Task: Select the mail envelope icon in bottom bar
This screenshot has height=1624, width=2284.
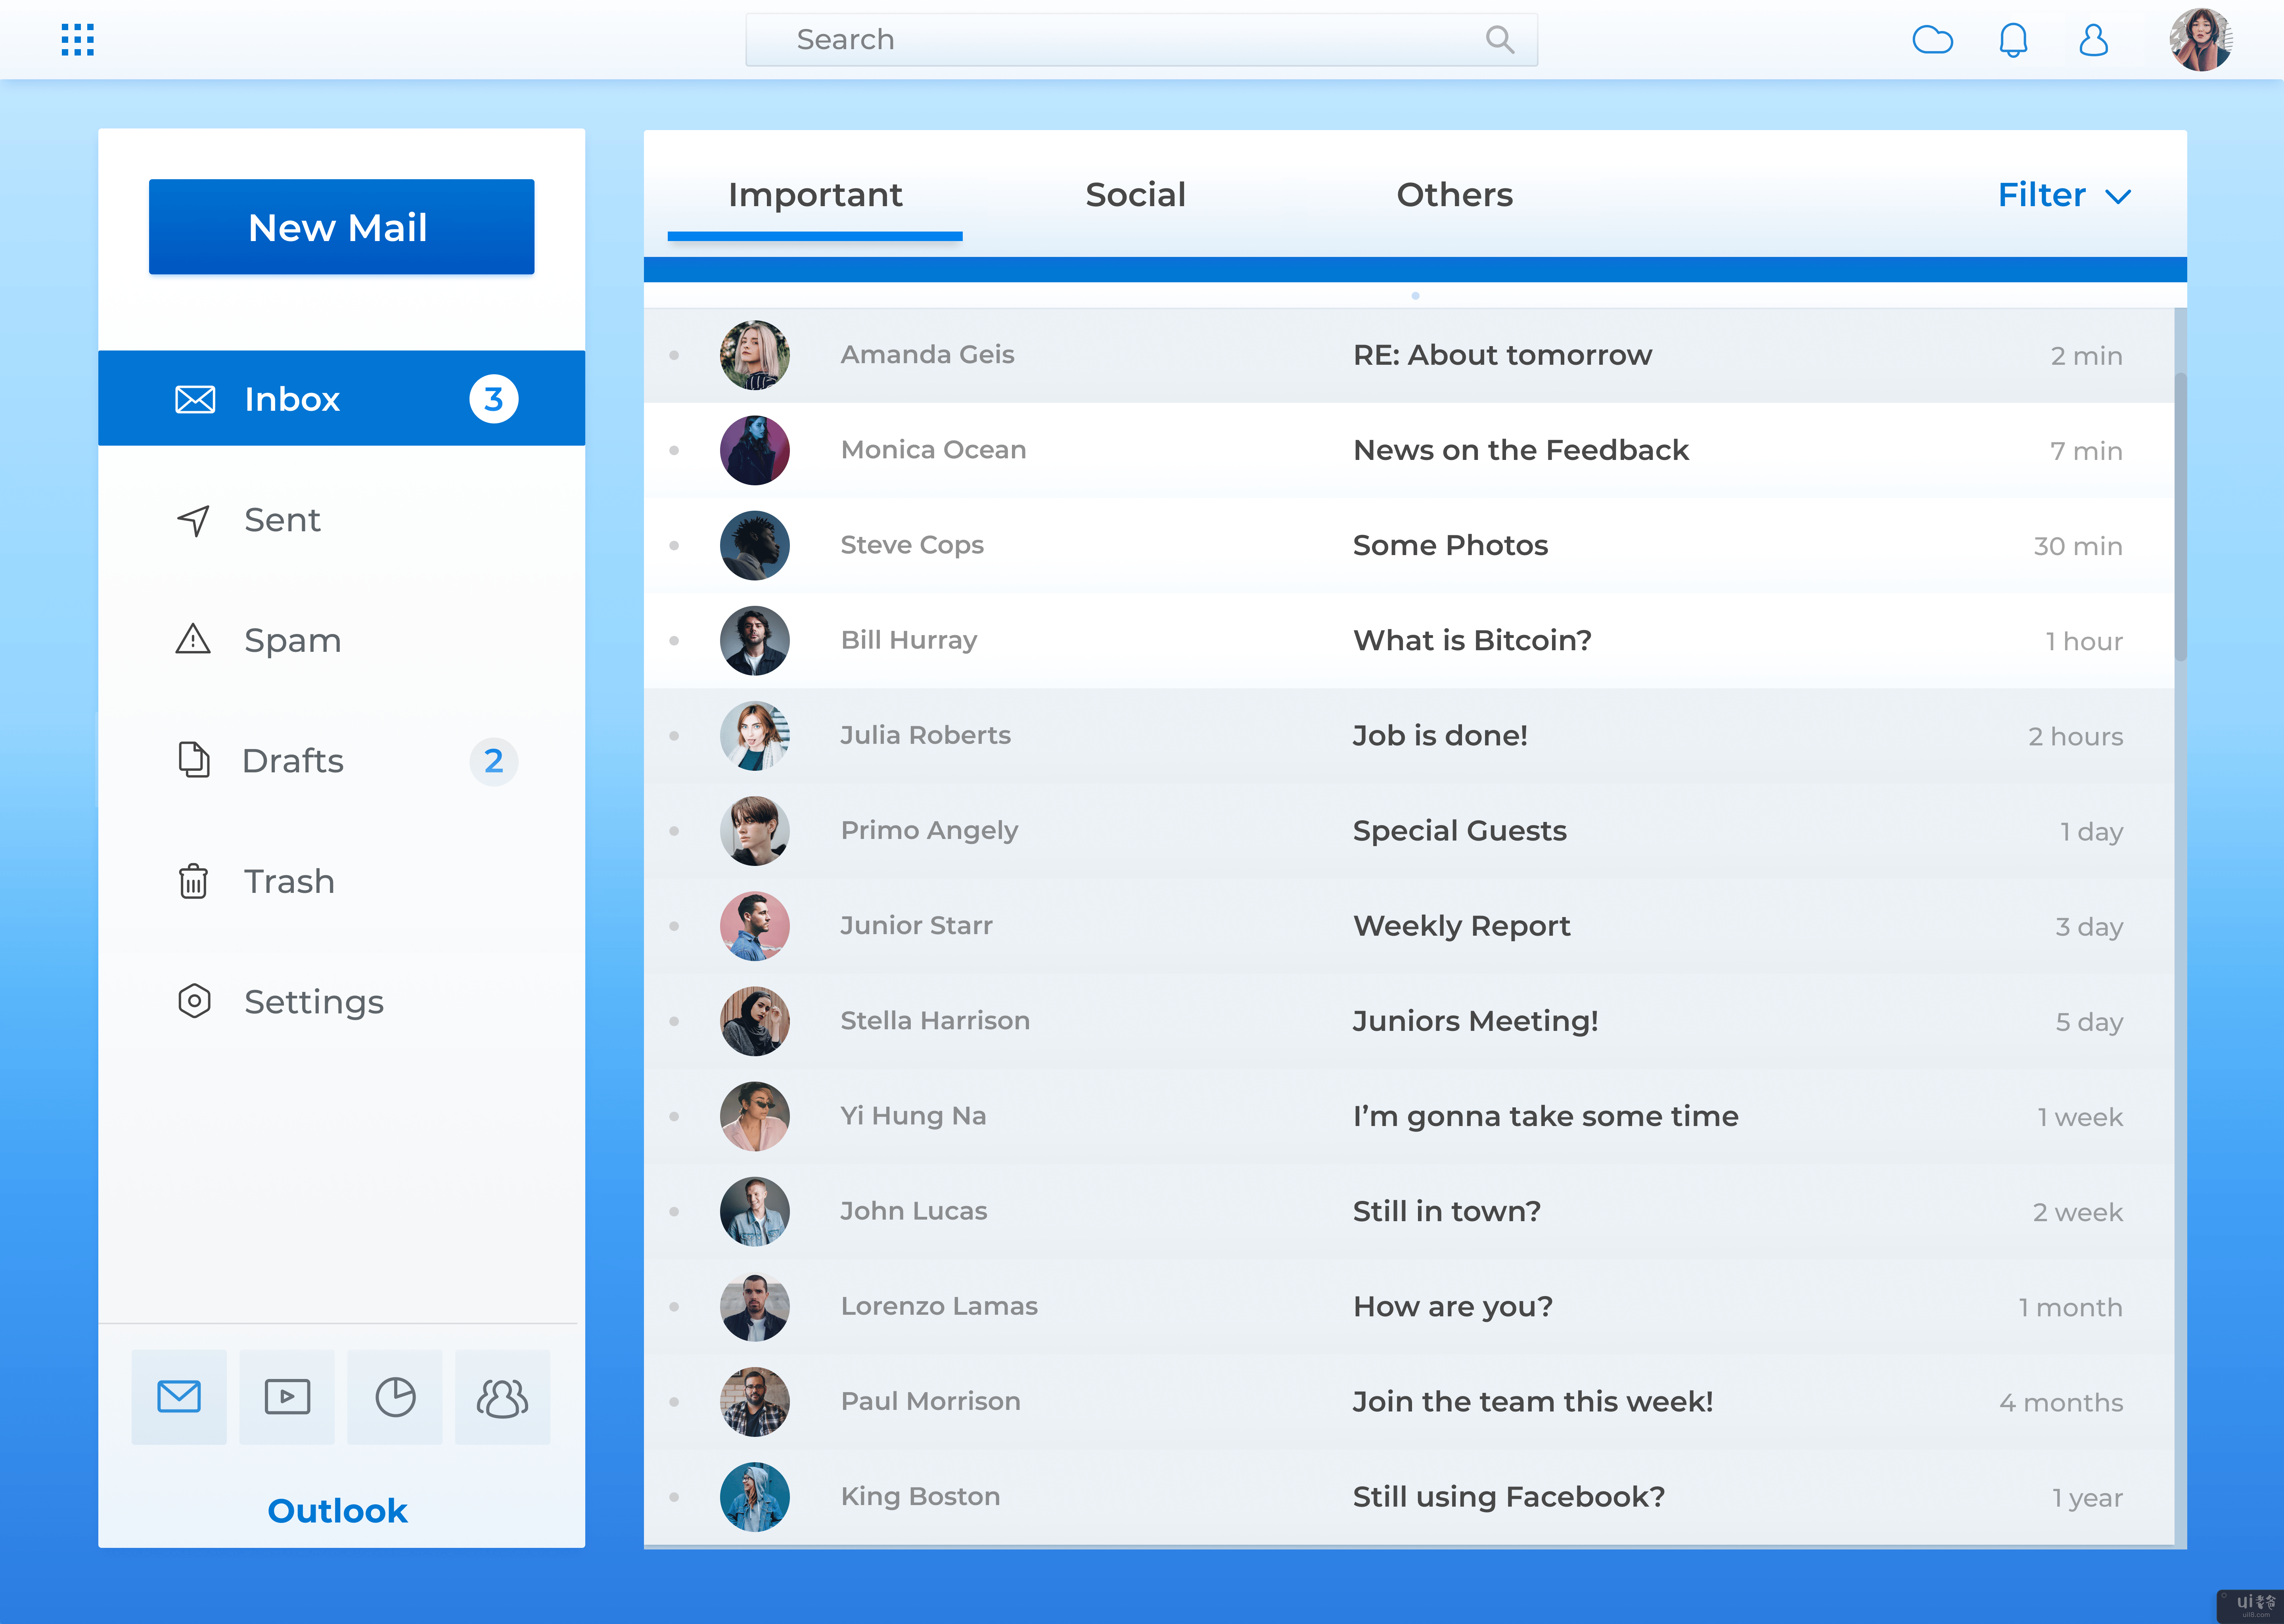Action: 179,1396
